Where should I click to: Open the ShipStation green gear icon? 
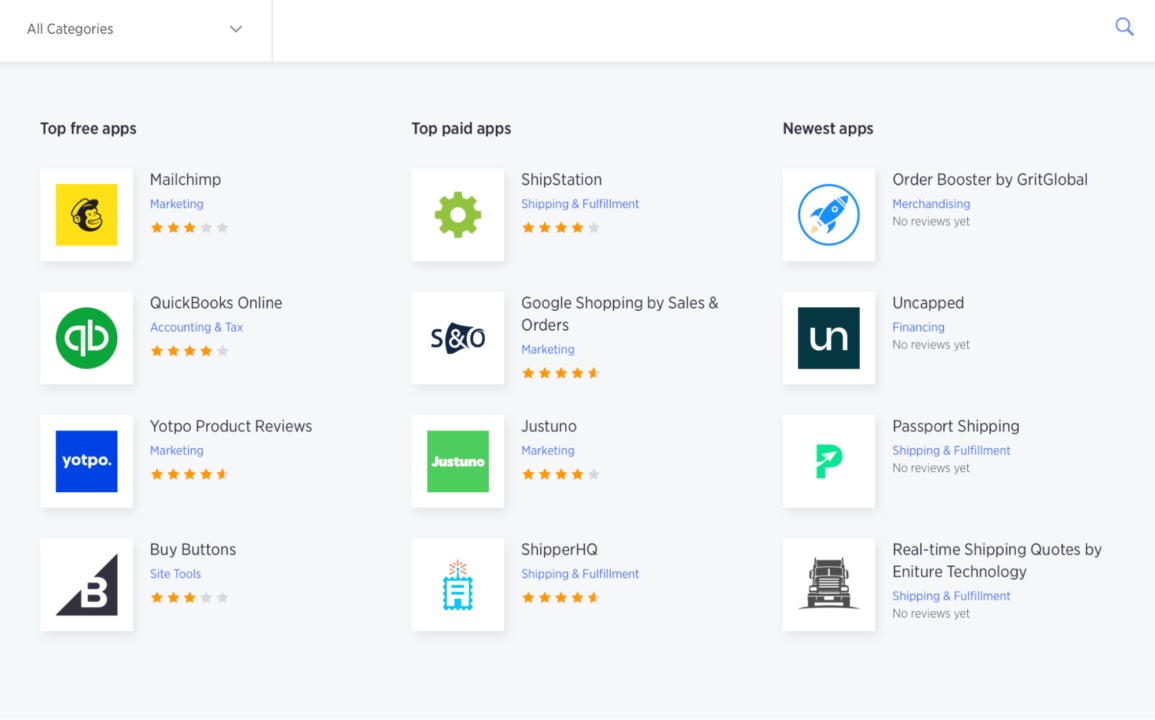457,214
